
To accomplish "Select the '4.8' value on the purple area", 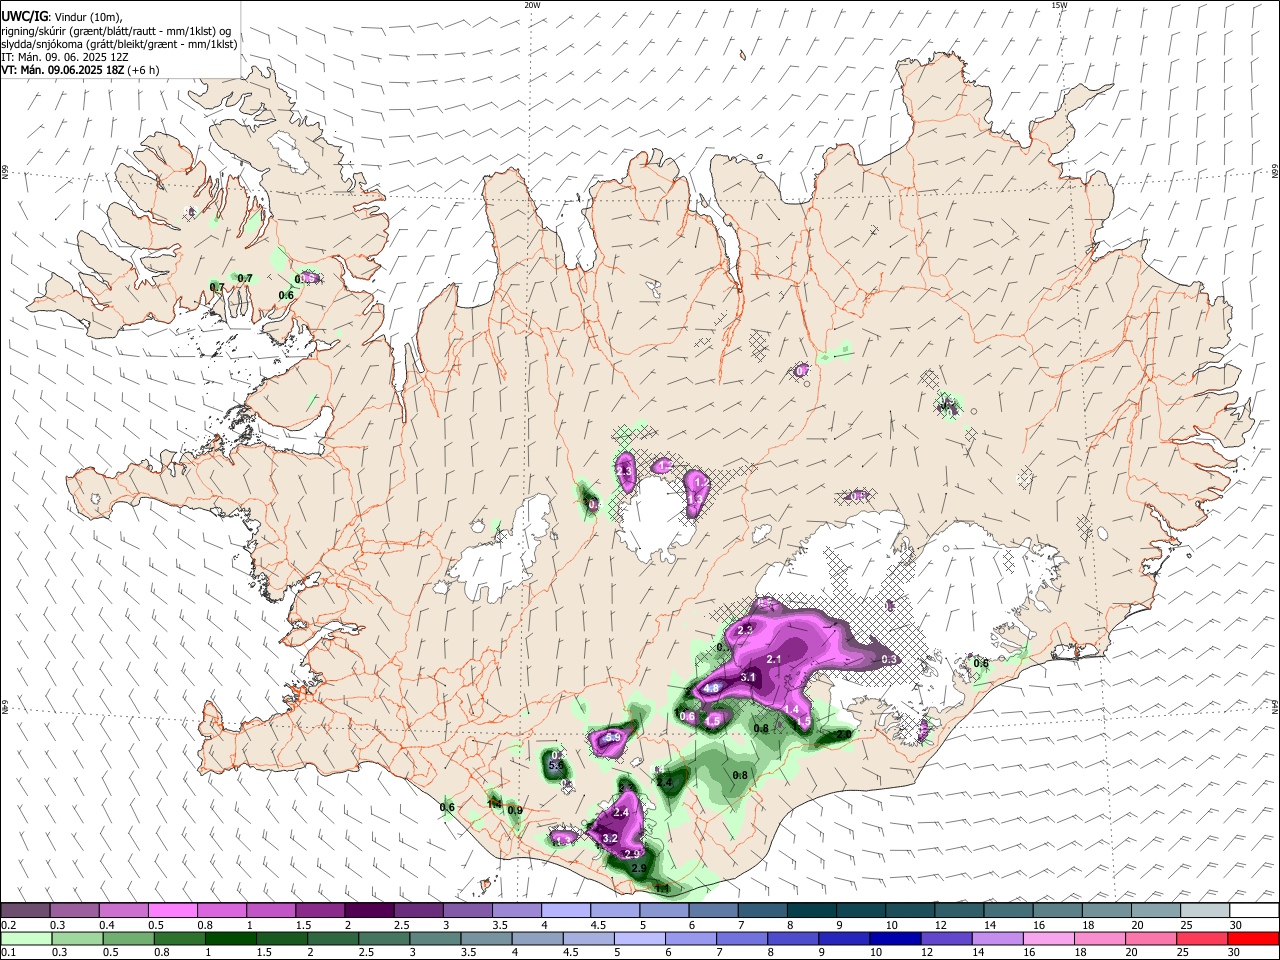I will 712,689.
